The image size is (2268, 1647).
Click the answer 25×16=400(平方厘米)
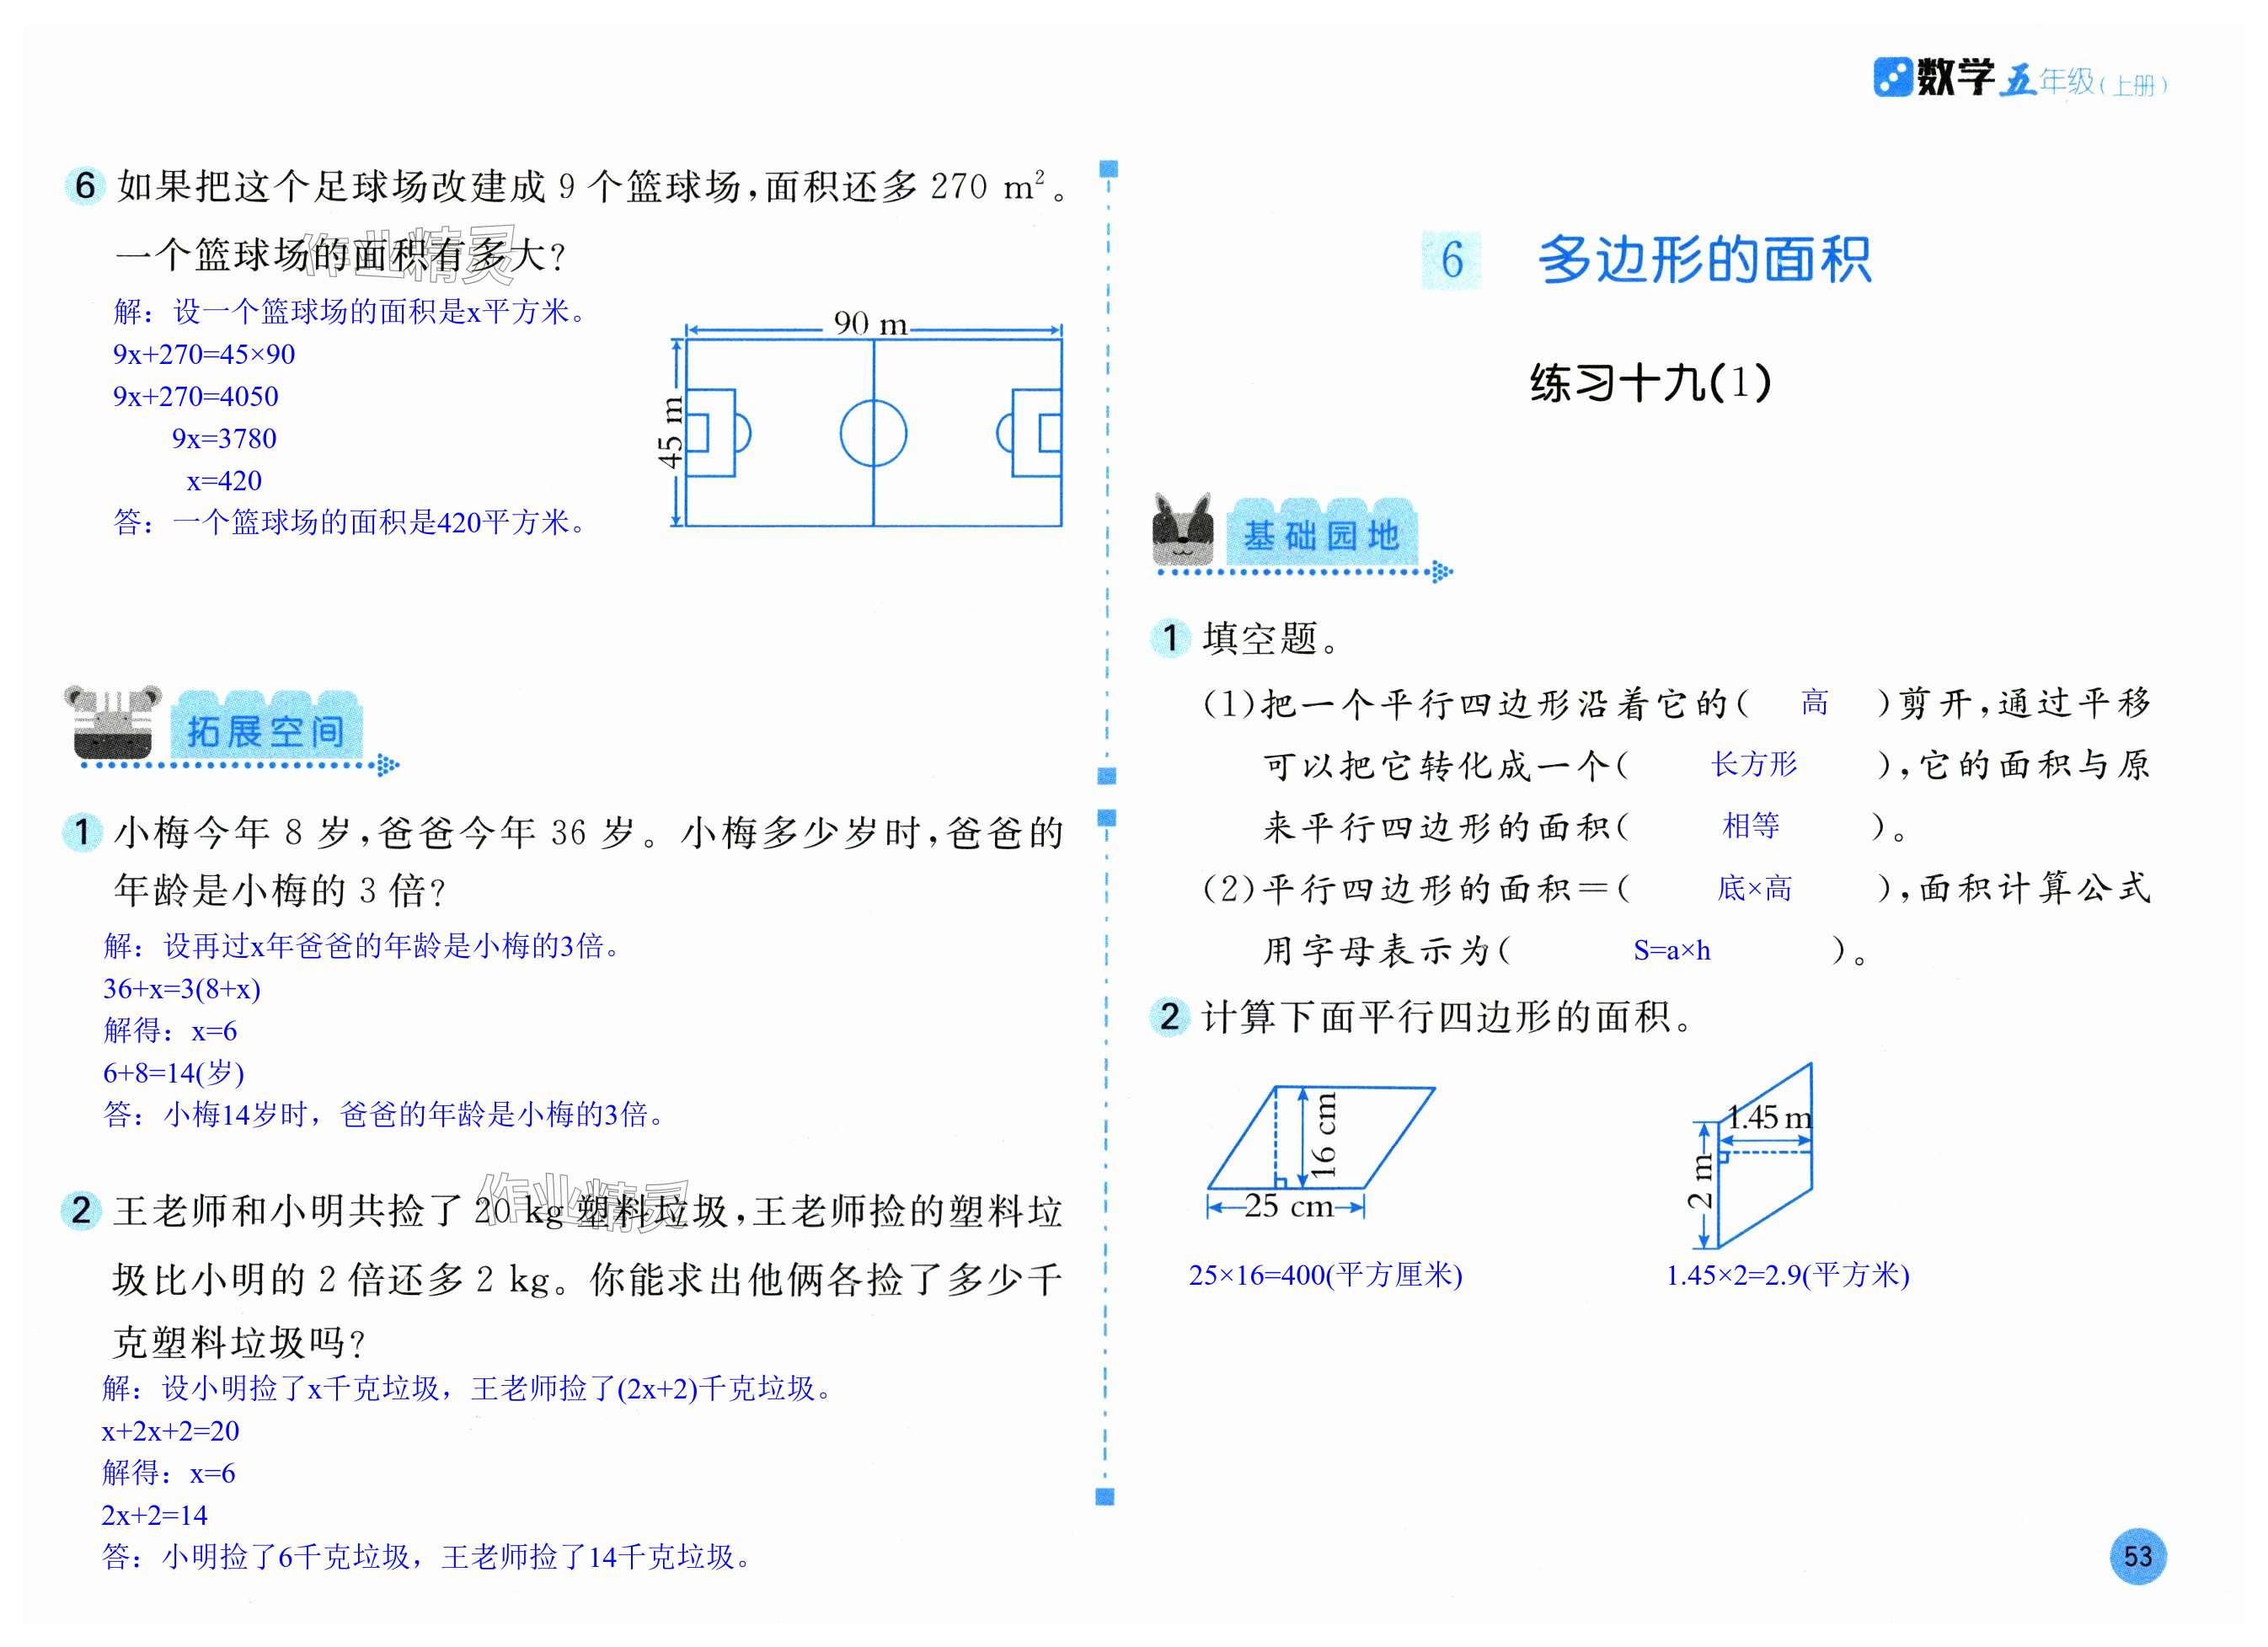tap(1325, 1275)
